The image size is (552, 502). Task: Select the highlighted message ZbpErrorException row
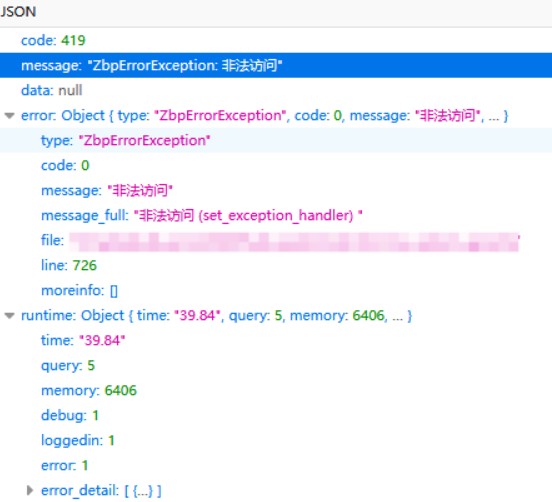click(x=276, y=65)
